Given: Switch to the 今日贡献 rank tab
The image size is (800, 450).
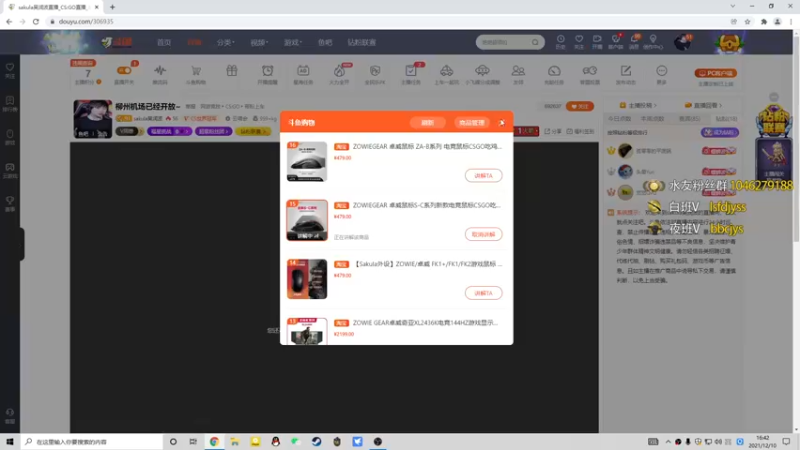Looking at the screenshot, I should [x=619, y=119].
